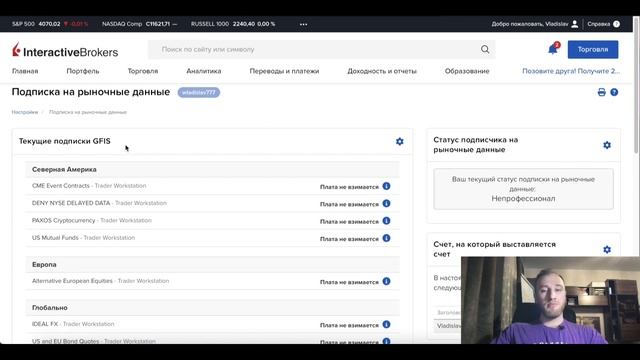Screen dimensions: 640x360
Task: Click the Позовите друга referral link
Action: (571, 71)
